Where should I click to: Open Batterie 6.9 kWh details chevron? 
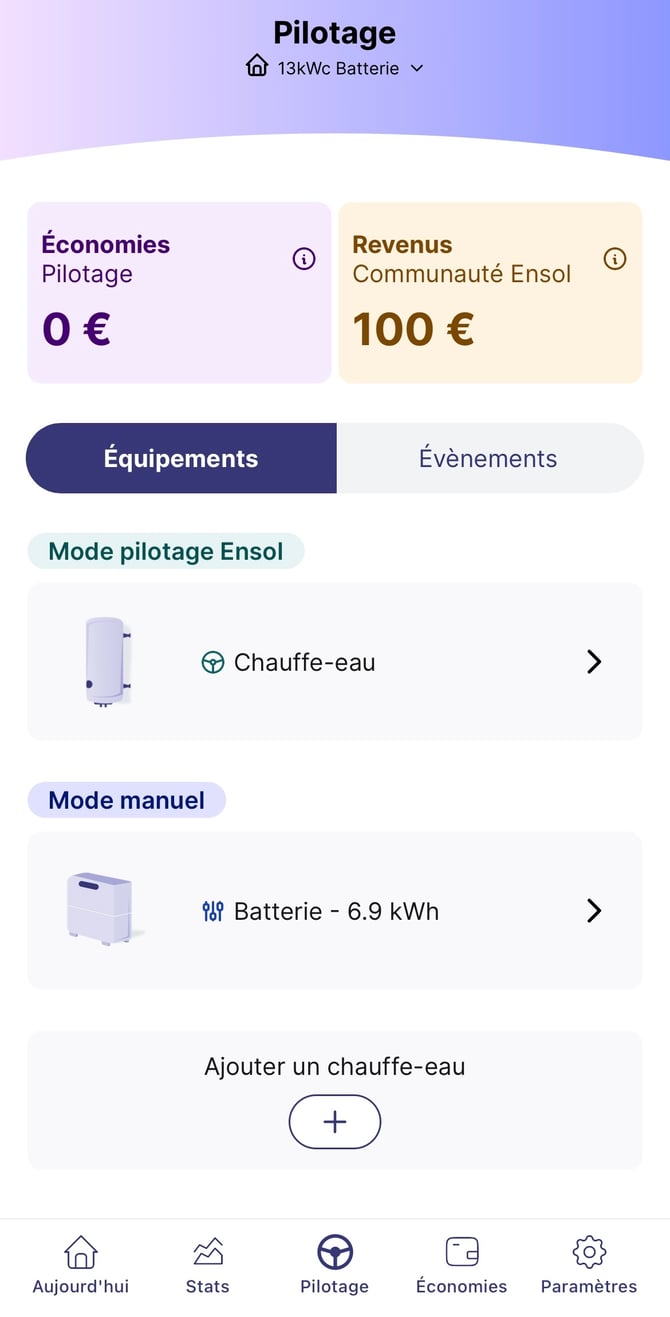[594, 911]
